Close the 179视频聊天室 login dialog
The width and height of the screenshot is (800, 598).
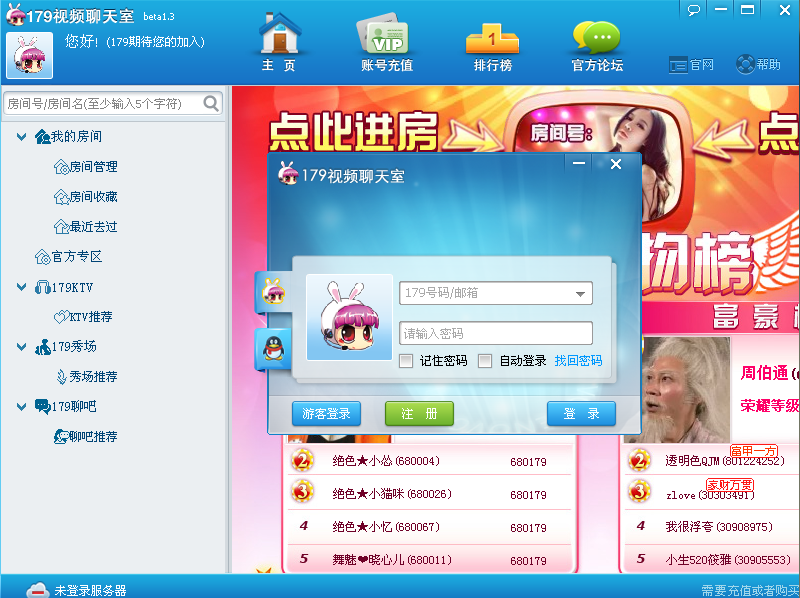[616, 164]
